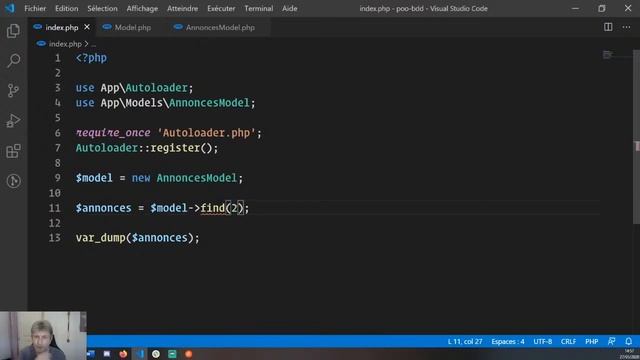Click the PHP file icon in breadcrumb

(41, 44)
